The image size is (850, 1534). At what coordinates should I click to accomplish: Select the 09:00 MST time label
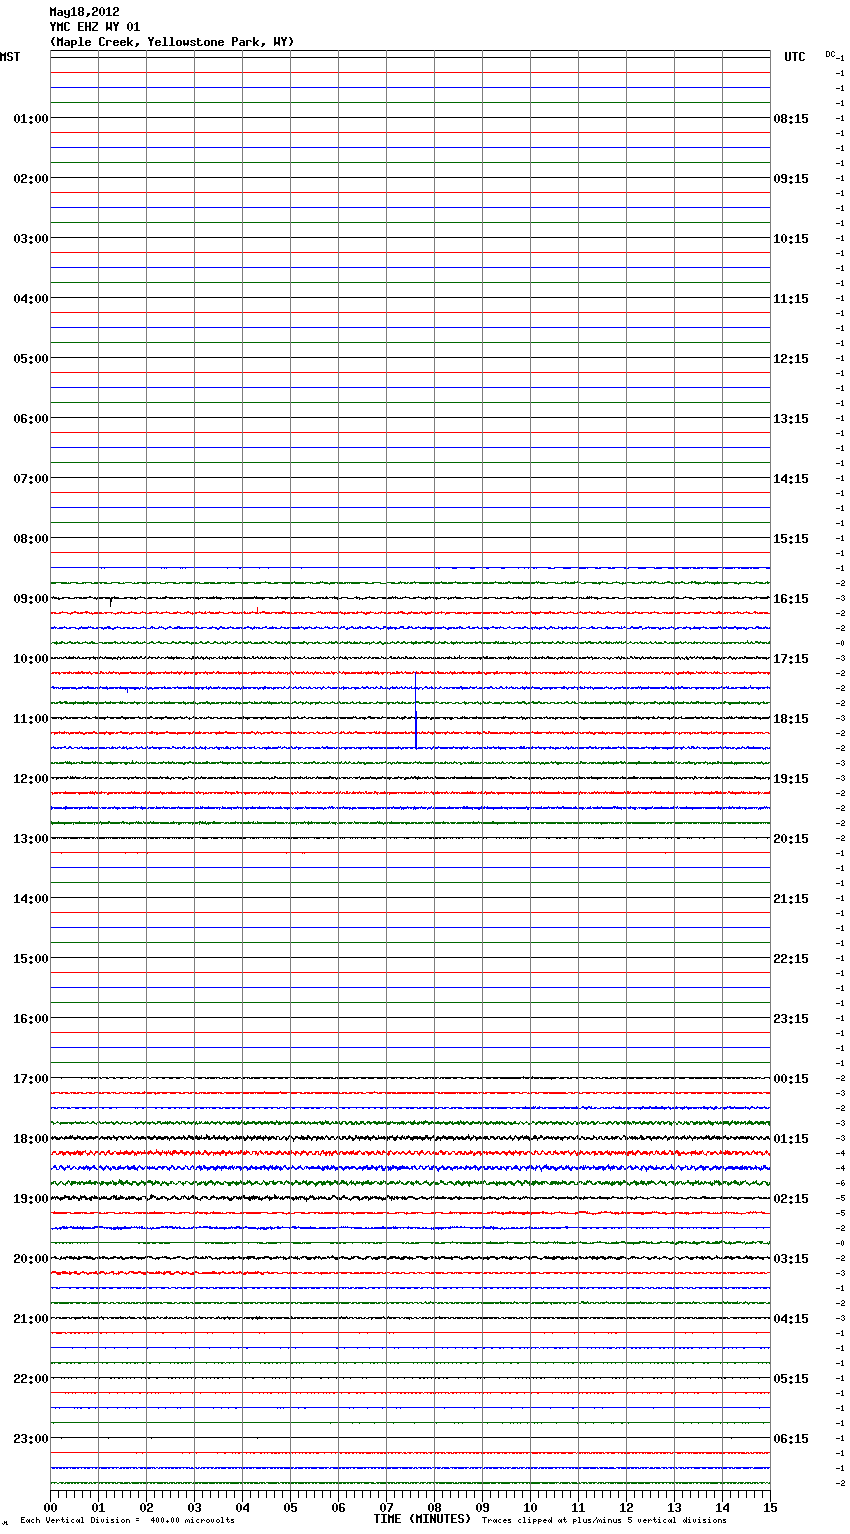[31, 599]
